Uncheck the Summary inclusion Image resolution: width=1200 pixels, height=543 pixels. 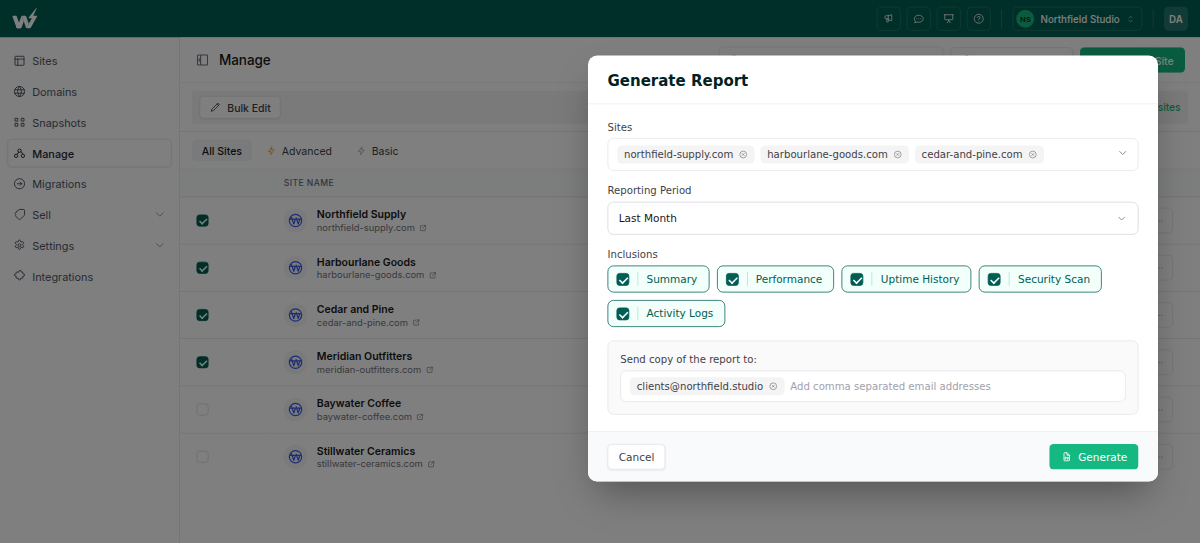click(x=623, y=279)
